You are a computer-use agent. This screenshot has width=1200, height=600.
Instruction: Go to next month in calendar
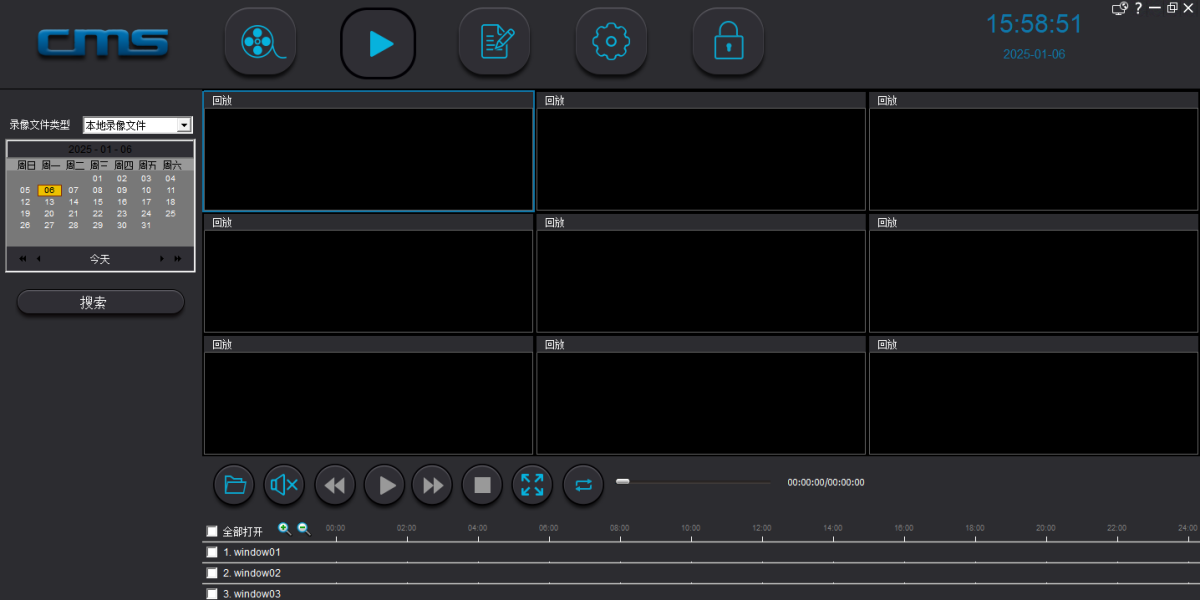click(x=162, y=259)
